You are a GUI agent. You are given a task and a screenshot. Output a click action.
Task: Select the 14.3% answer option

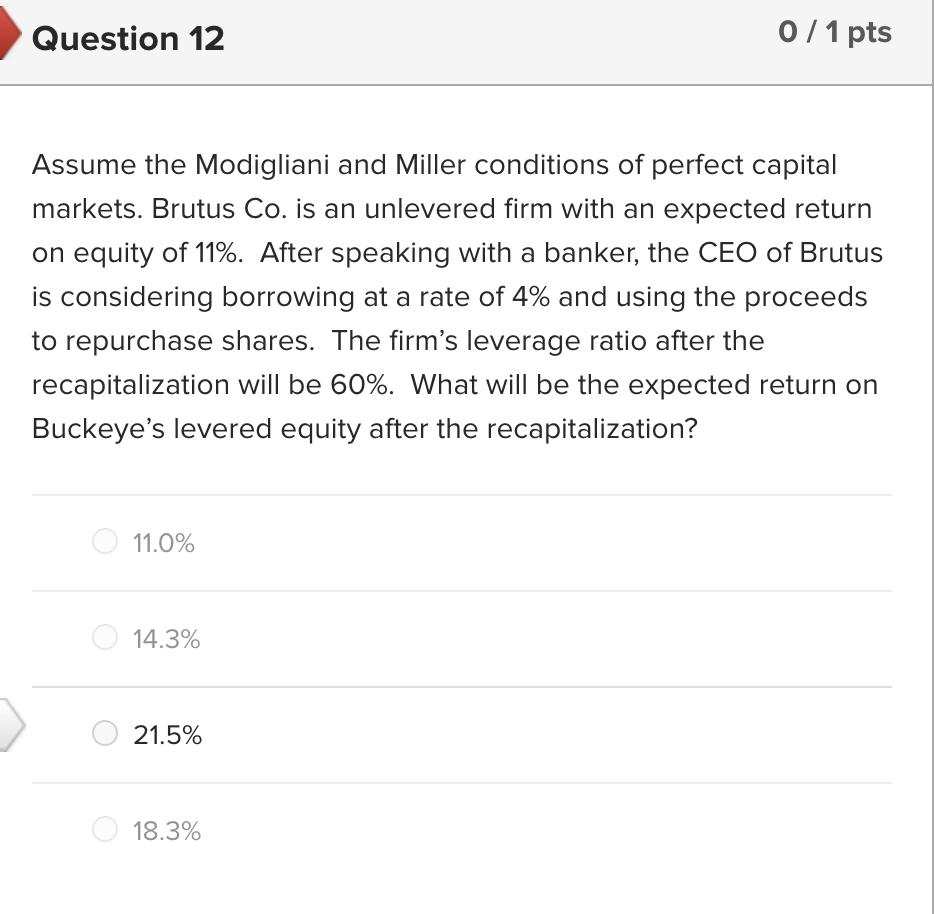[x=105, y=638]
